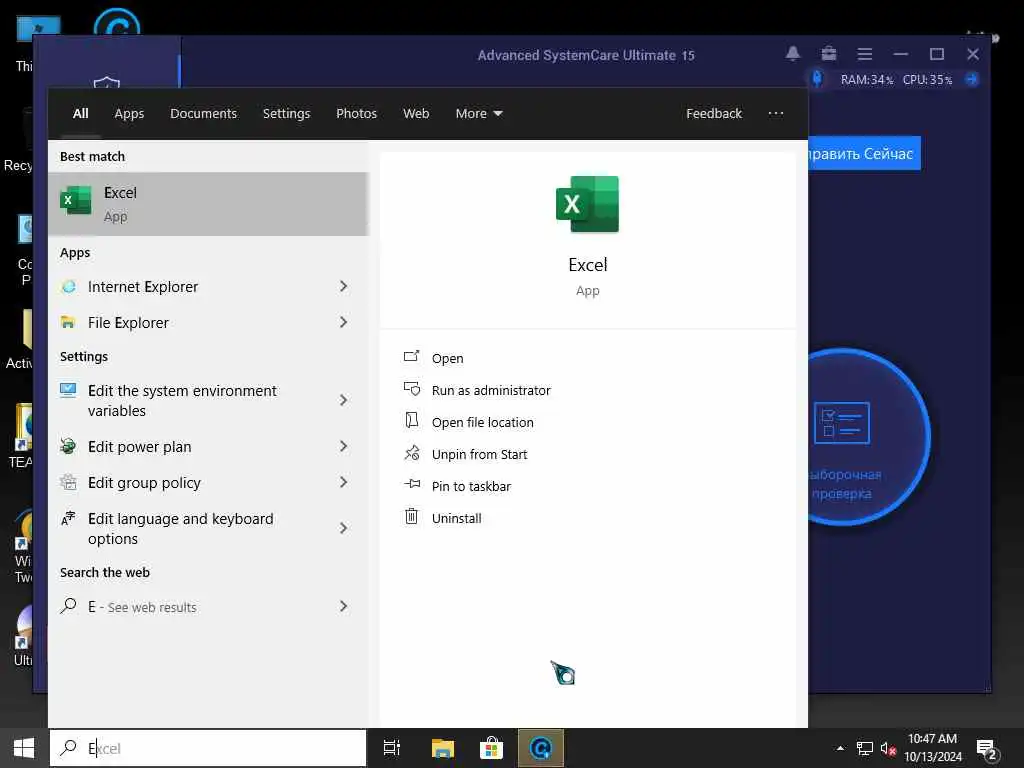This screenshot has height=768, width=1024.
Task: Open the toolbox briefcase icon in Advanced SystemCare
Action: point(829,54)
